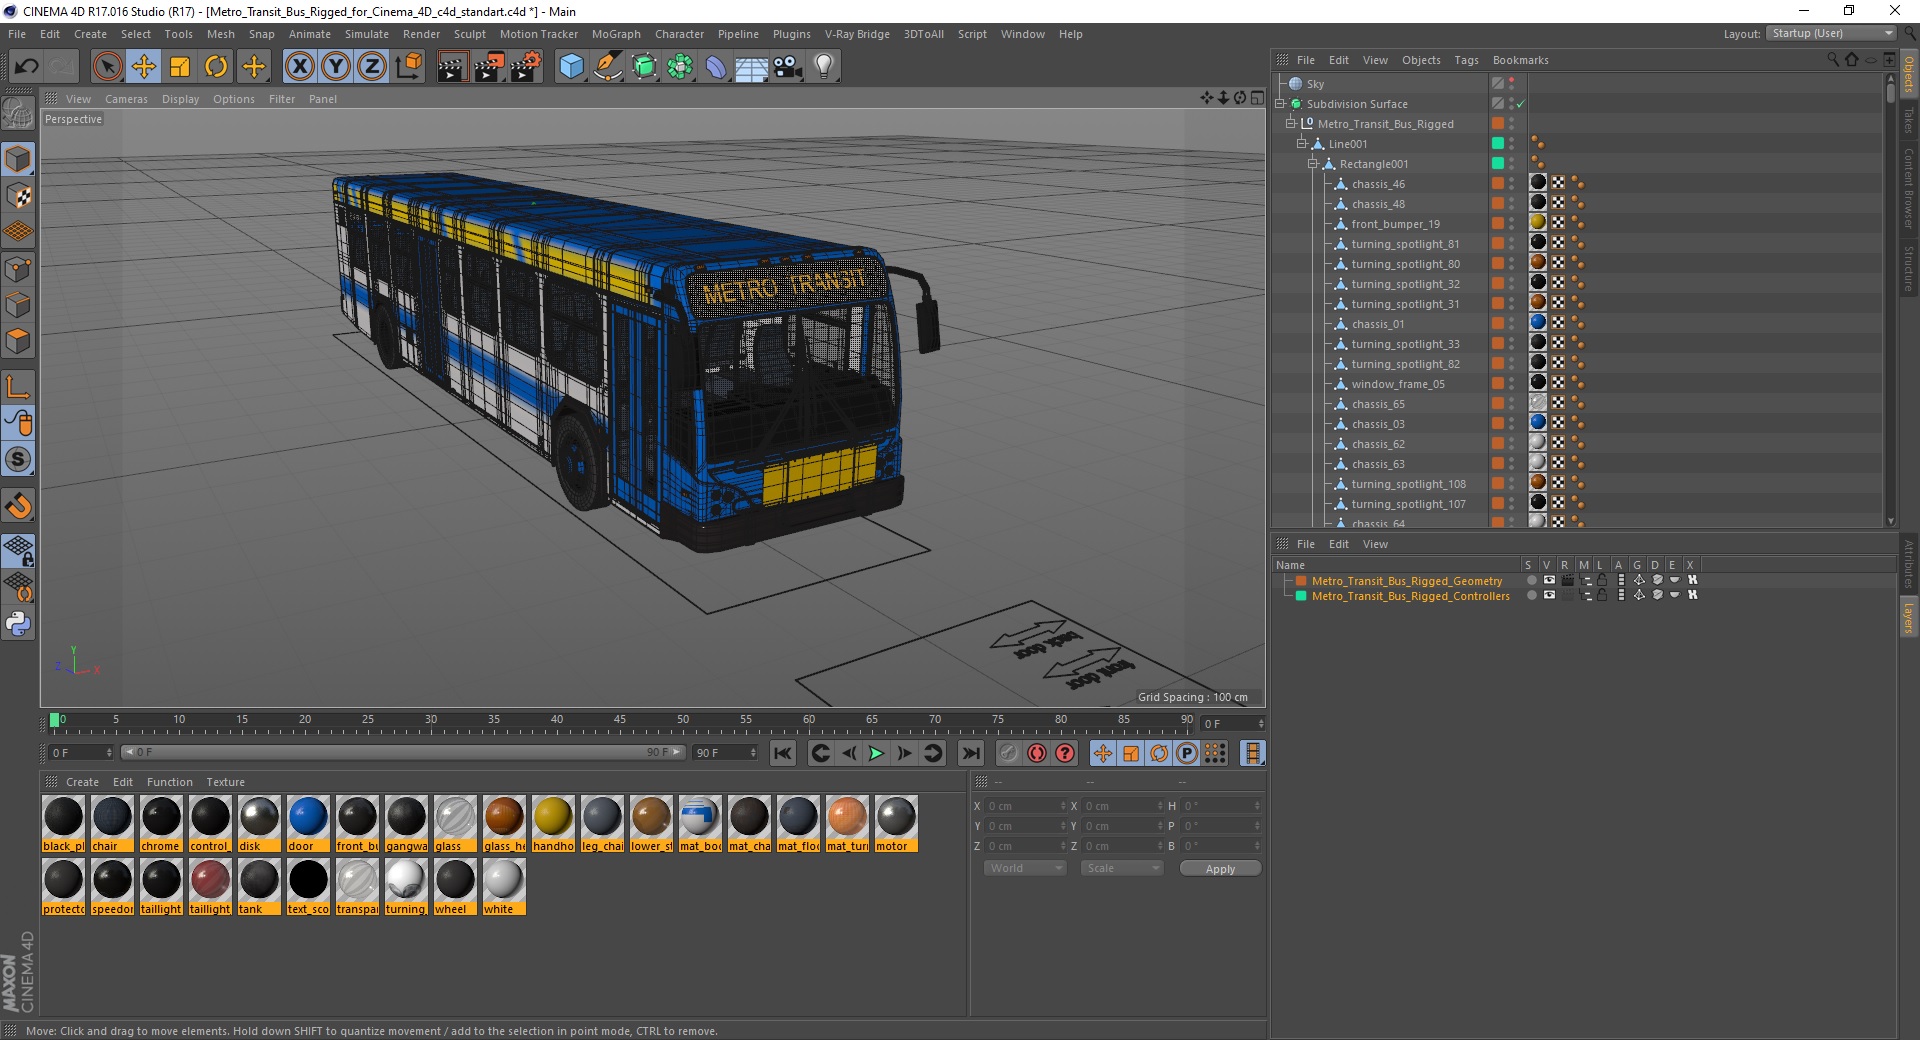Click timeline frame 45 marker
The image size is (1920, 1040).
(620, 722)
